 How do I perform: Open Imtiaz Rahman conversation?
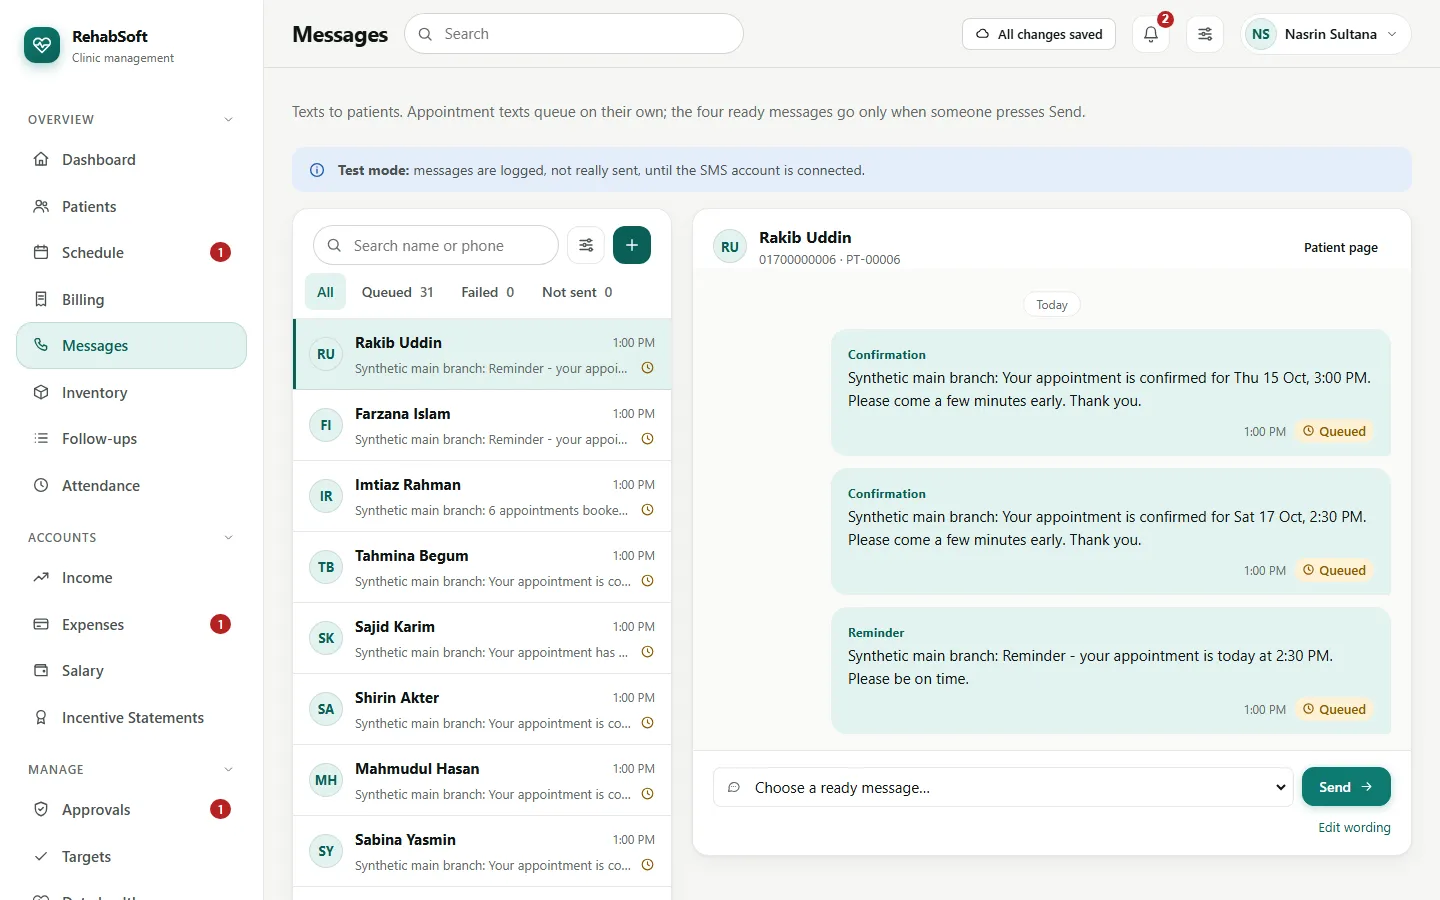(482, 496)
